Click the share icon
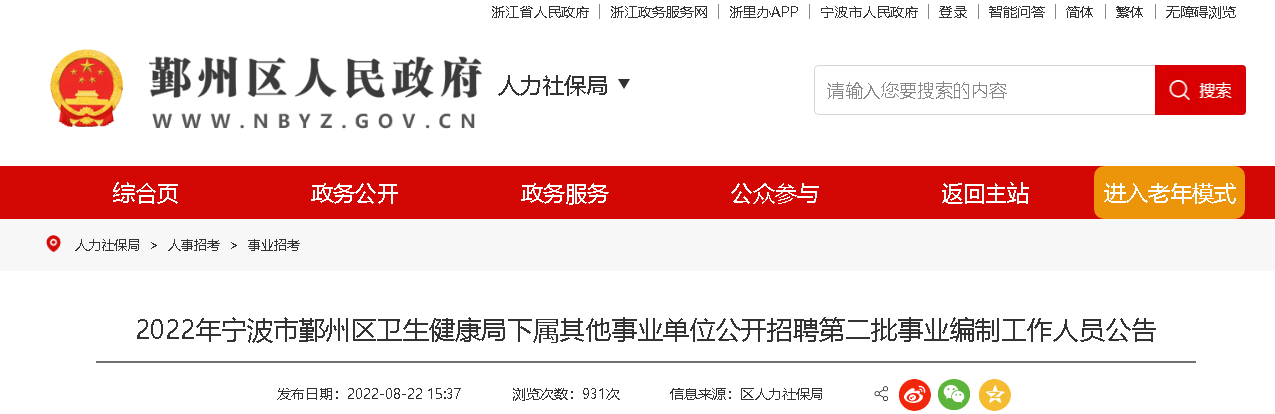Image resolution: width=1275 pixels, height=414 pixels. (881, 394)
